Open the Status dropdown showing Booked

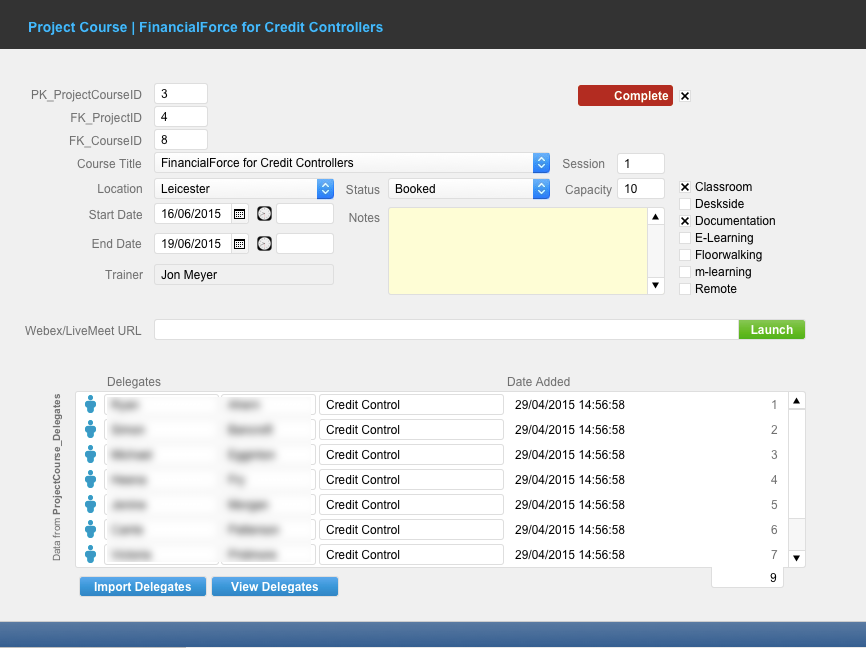pyautogui.click(x=541, y=189)
